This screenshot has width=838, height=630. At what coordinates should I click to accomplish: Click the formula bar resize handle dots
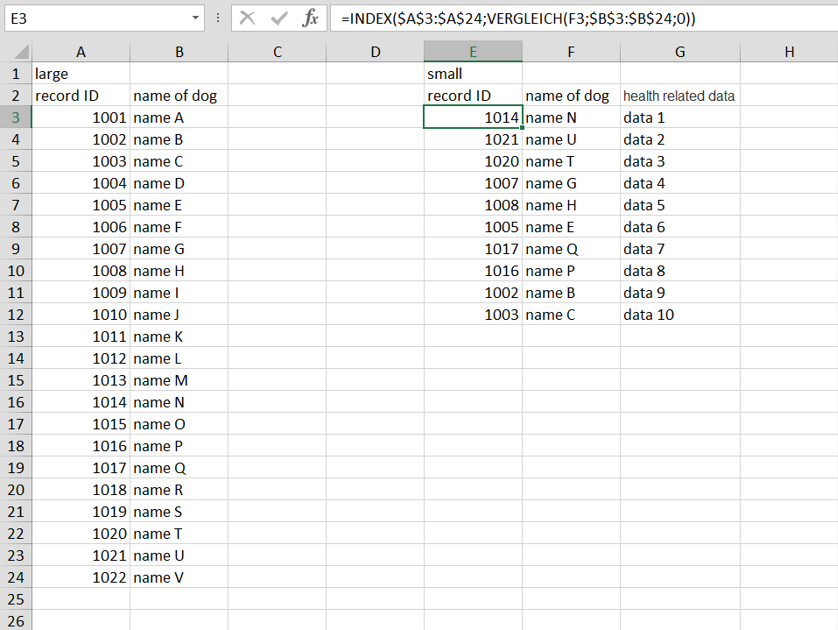click(218, 19)
